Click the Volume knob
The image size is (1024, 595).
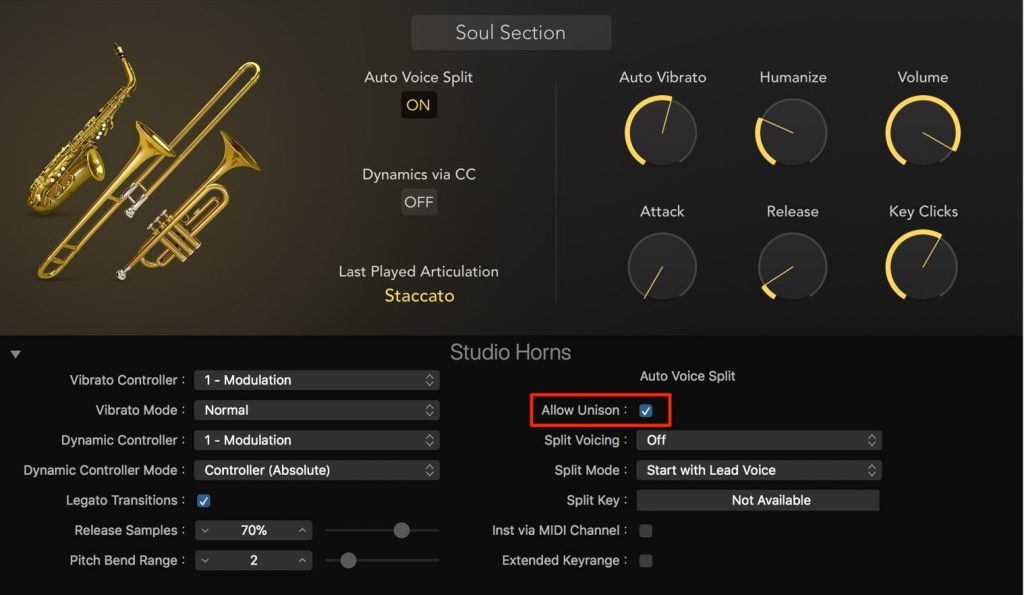[922, 131]
